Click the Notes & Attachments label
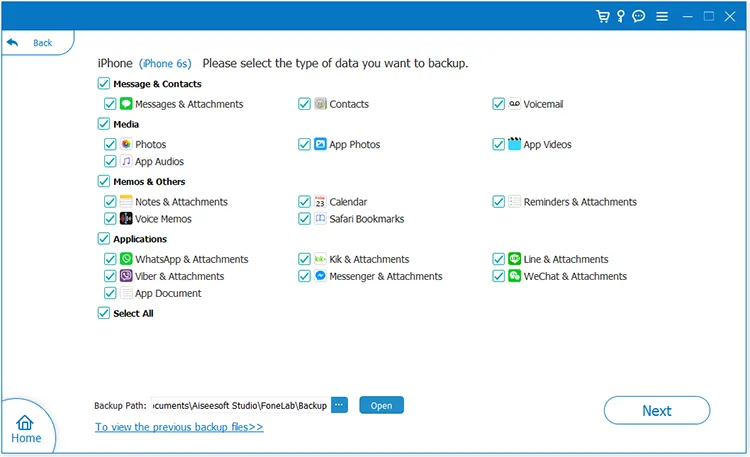This screenshot has width=750, height=457. [181, 202]
